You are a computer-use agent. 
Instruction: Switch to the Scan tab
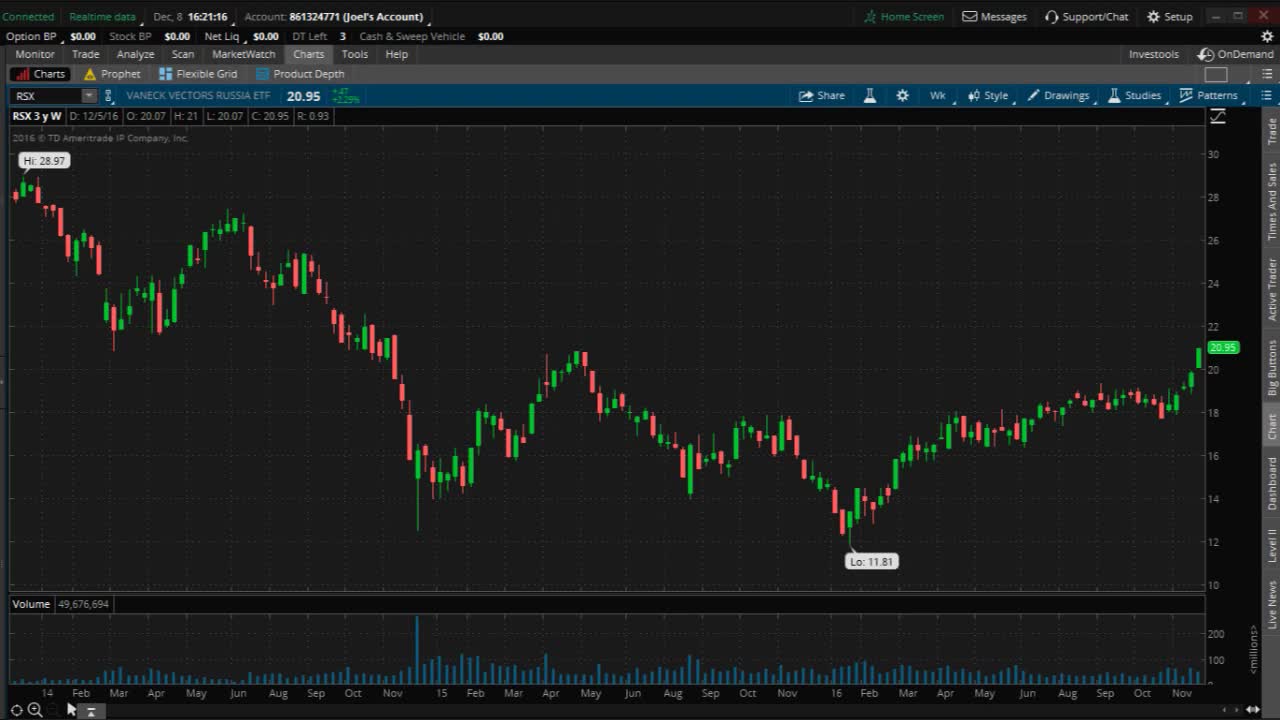pos(183,54)
